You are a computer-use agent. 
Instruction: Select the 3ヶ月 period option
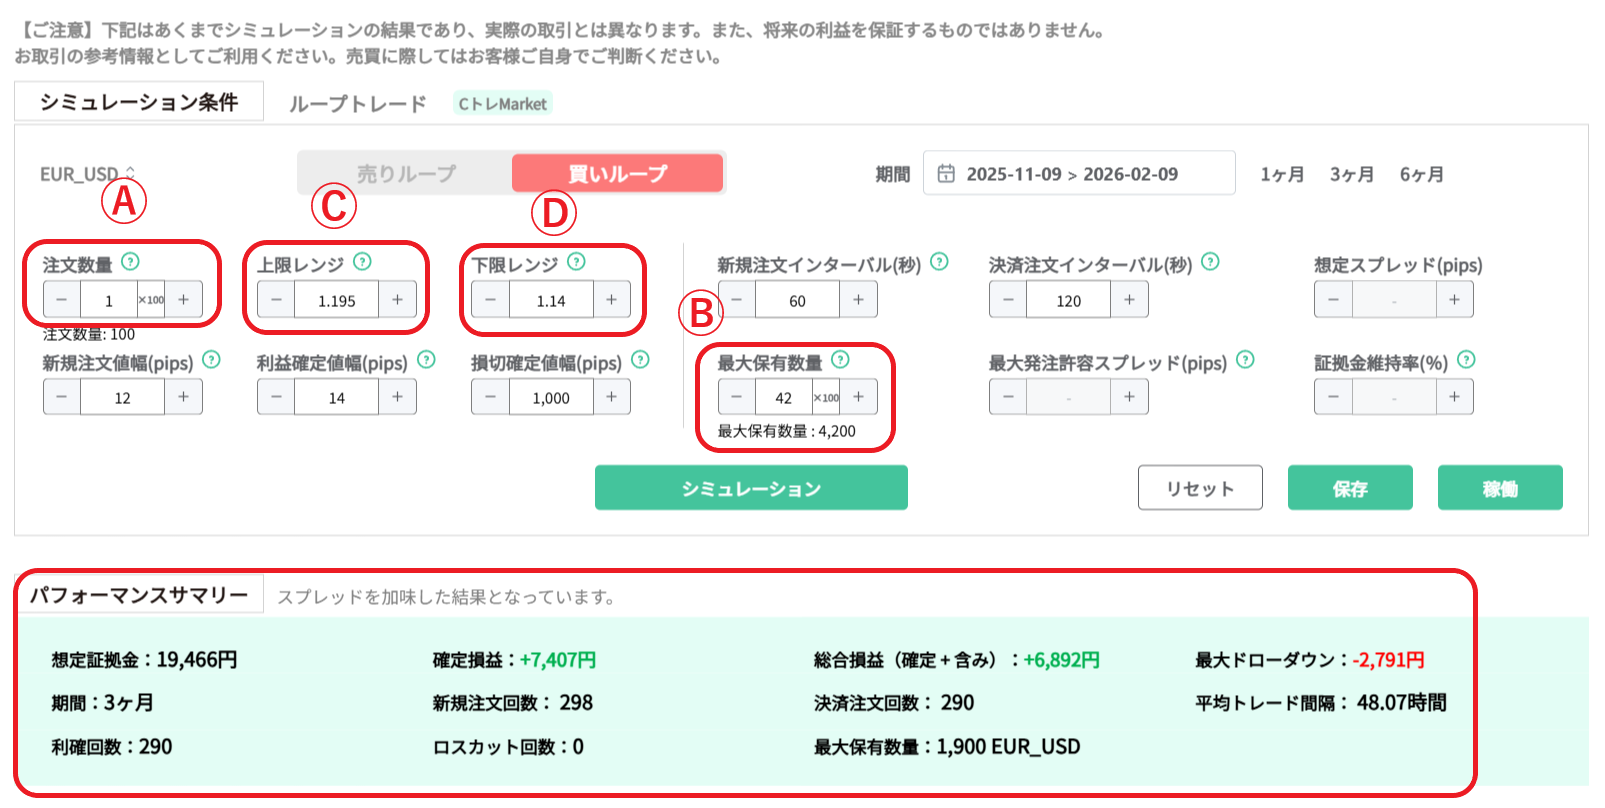click(1351, 175)
